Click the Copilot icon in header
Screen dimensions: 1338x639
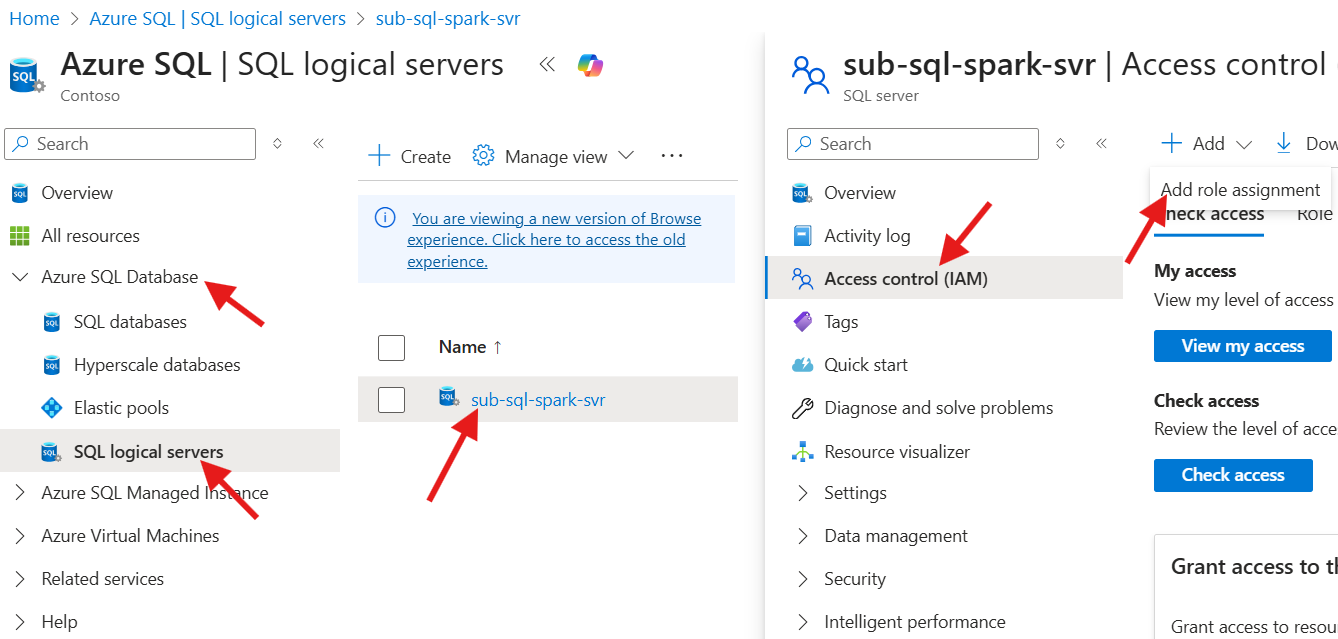tap(590, 66)
